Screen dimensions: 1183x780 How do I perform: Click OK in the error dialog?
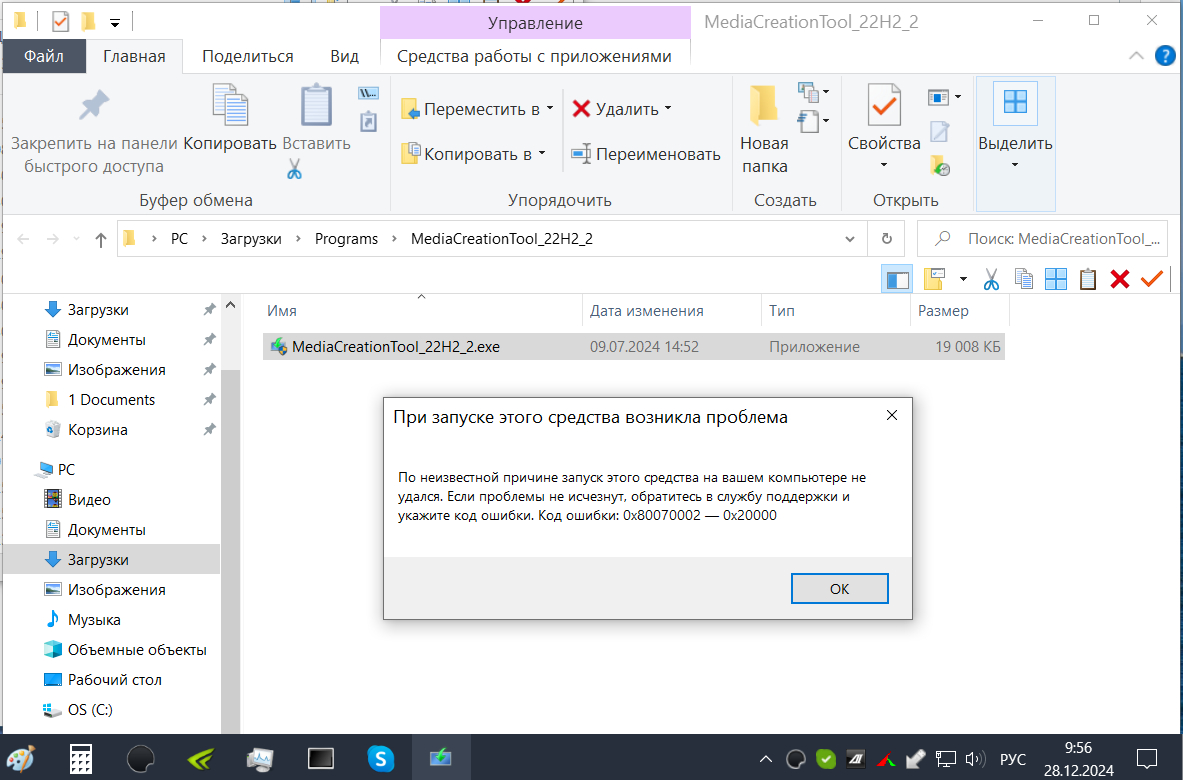point(839,588)
